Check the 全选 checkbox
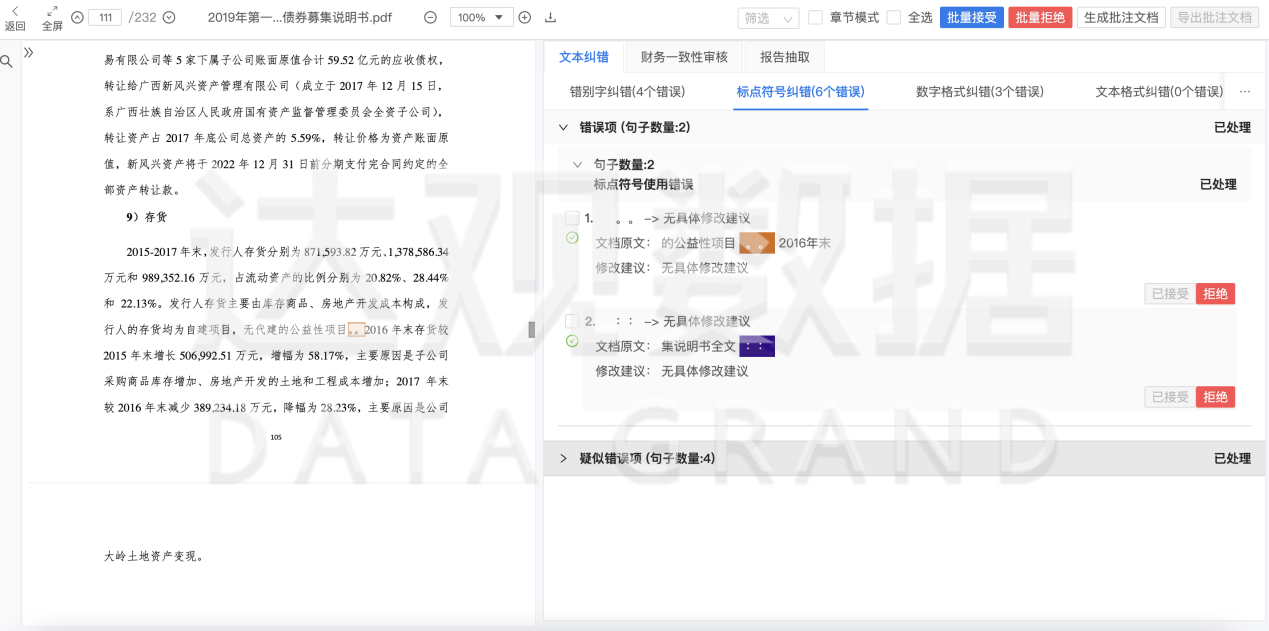 (x=894, y=17)
